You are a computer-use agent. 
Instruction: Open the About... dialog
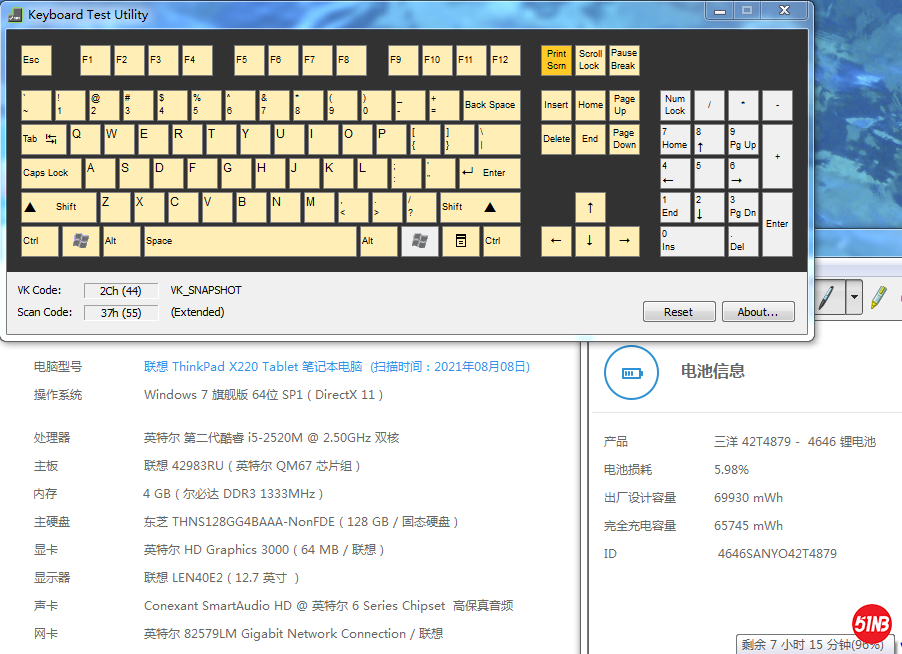click(758, 312)
